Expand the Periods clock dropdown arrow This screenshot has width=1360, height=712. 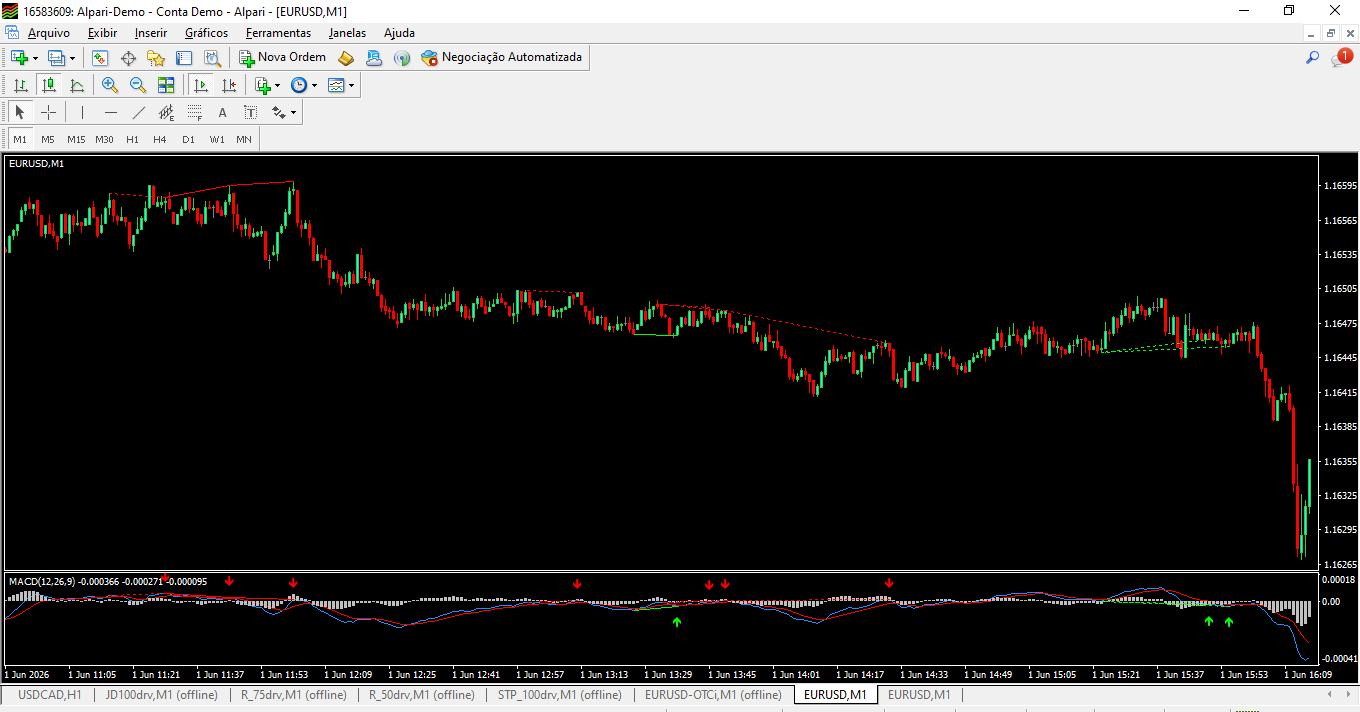[314, 85]
